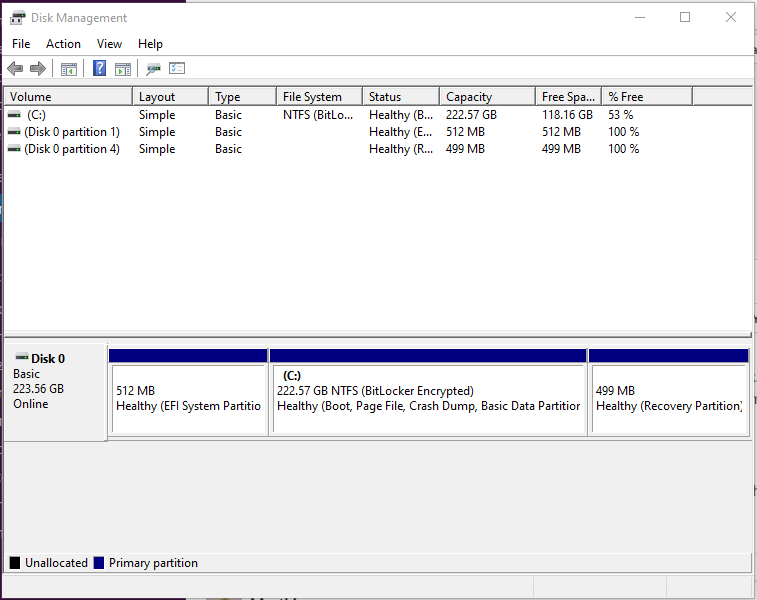This screenshot has width=757, height=600.
Task: Click the black Unallocated legend swatch
Action: (x=15, y=563)
